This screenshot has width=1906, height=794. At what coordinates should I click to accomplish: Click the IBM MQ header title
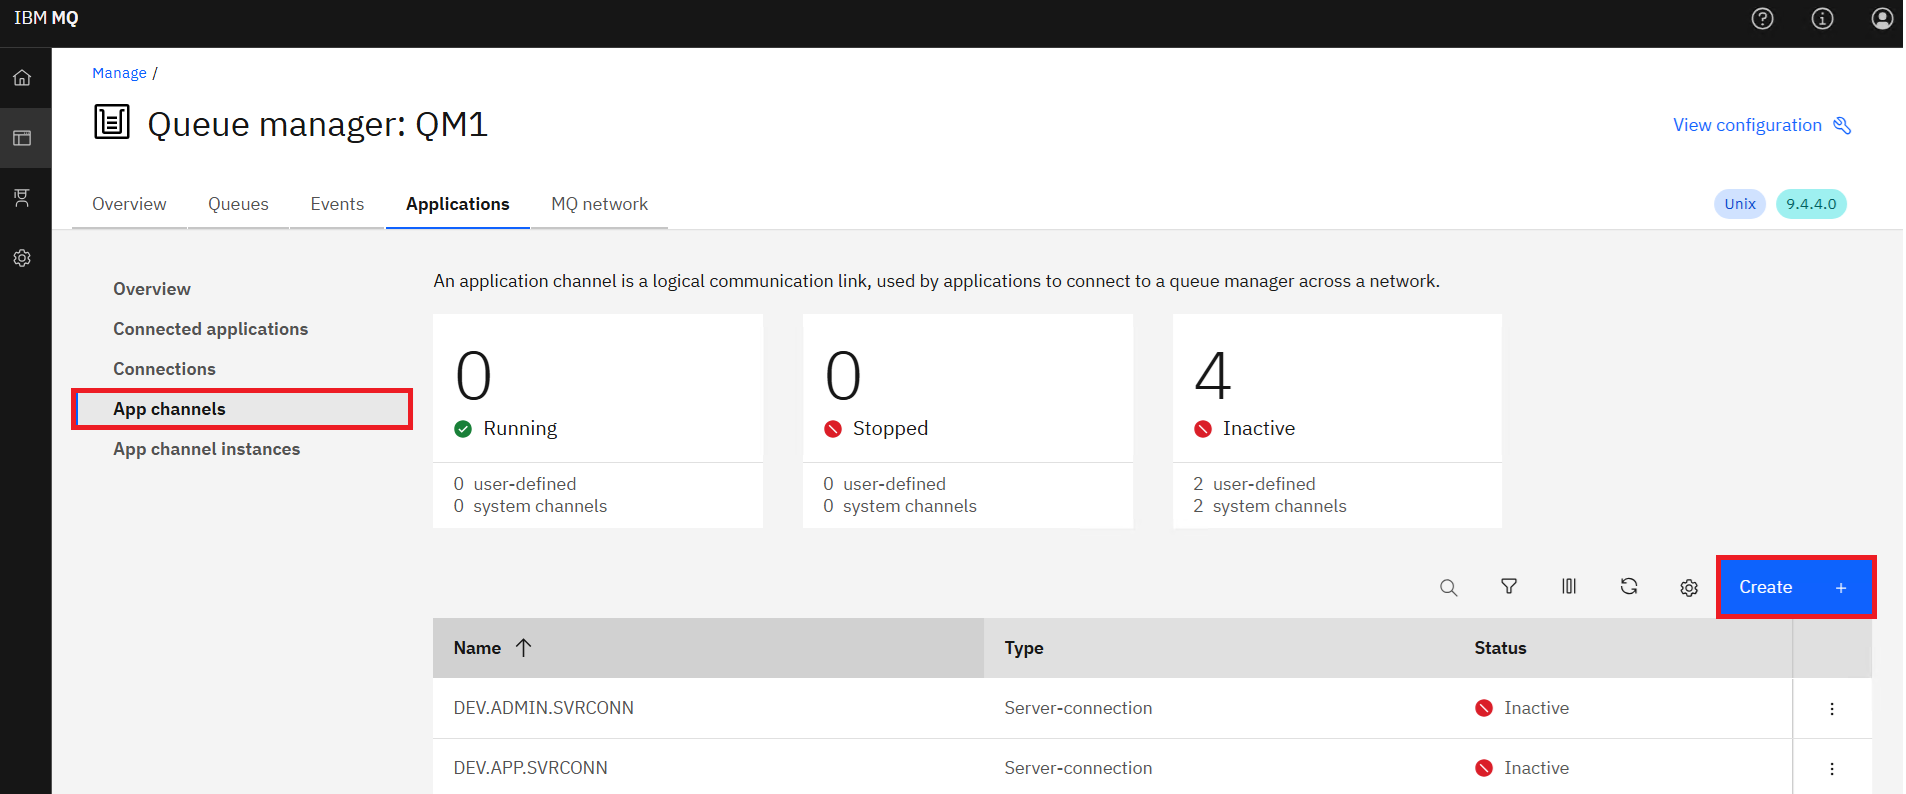(46, 18)
